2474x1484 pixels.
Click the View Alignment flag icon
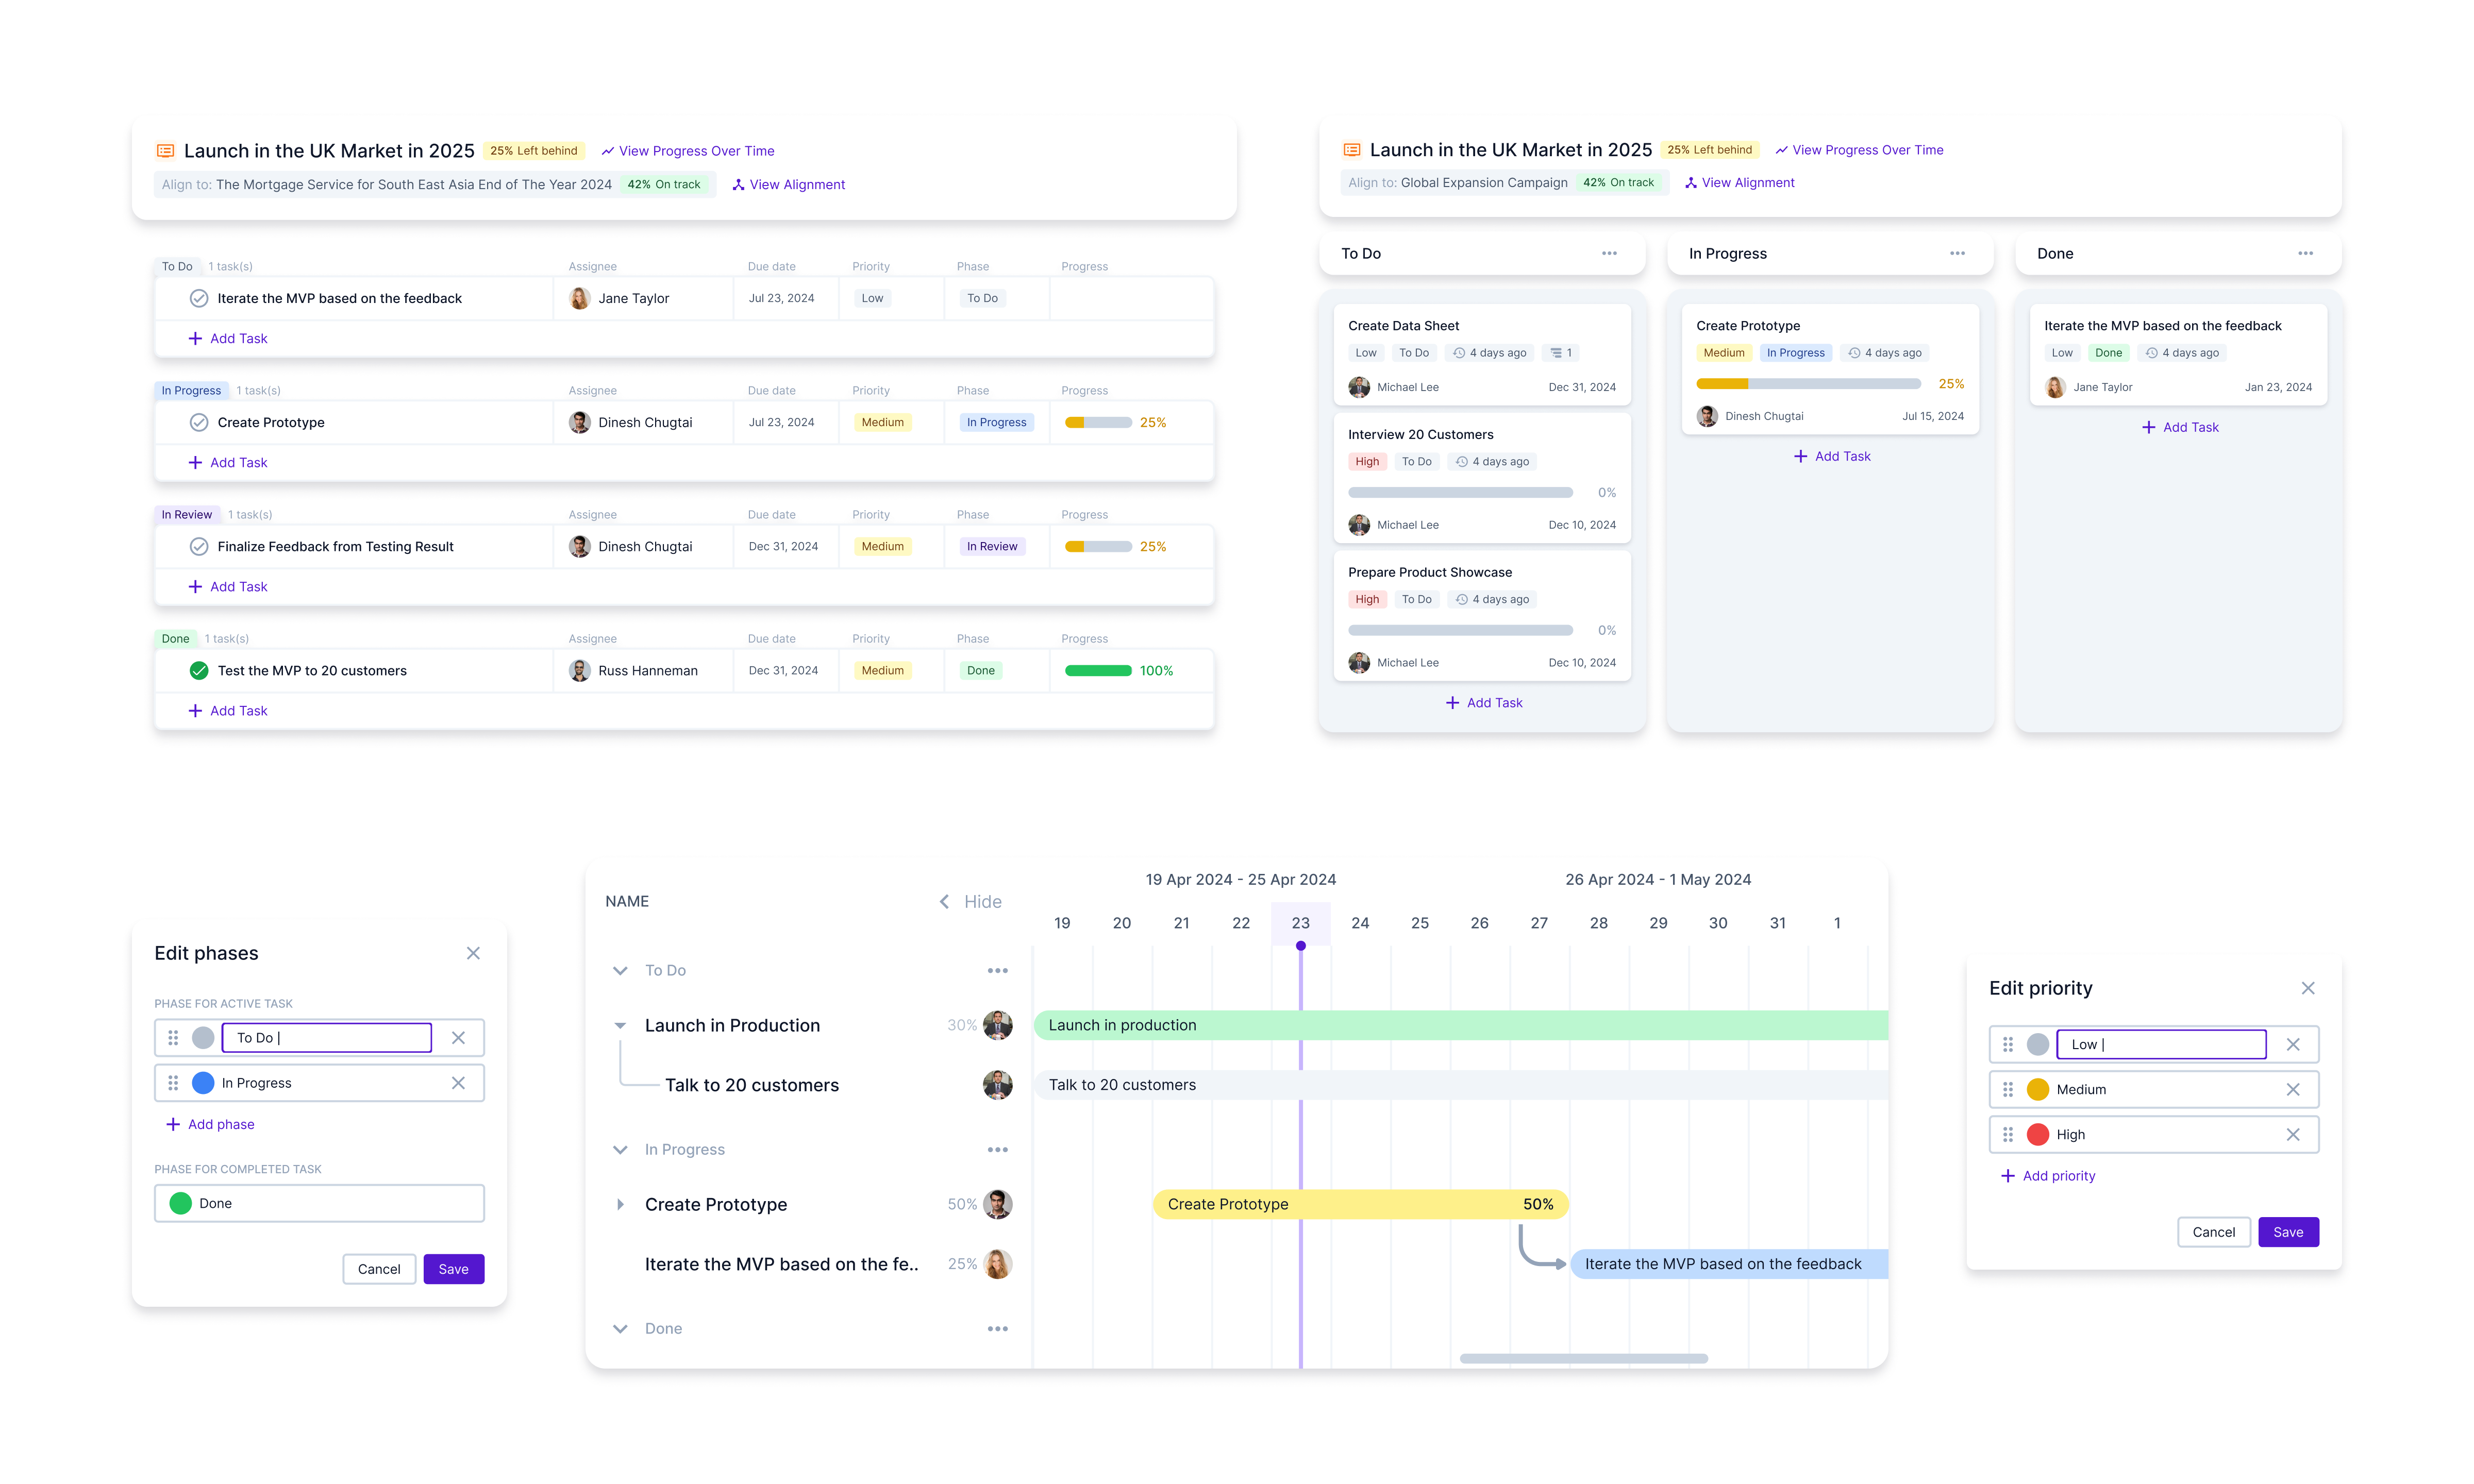(739, 185)
